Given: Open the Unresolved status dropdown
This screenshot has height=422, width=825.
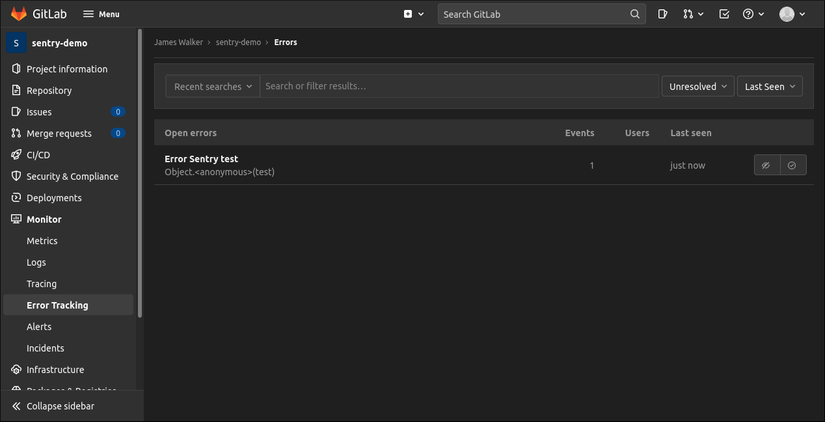Looking at the screenshot, I should click(x=698, y=86).
